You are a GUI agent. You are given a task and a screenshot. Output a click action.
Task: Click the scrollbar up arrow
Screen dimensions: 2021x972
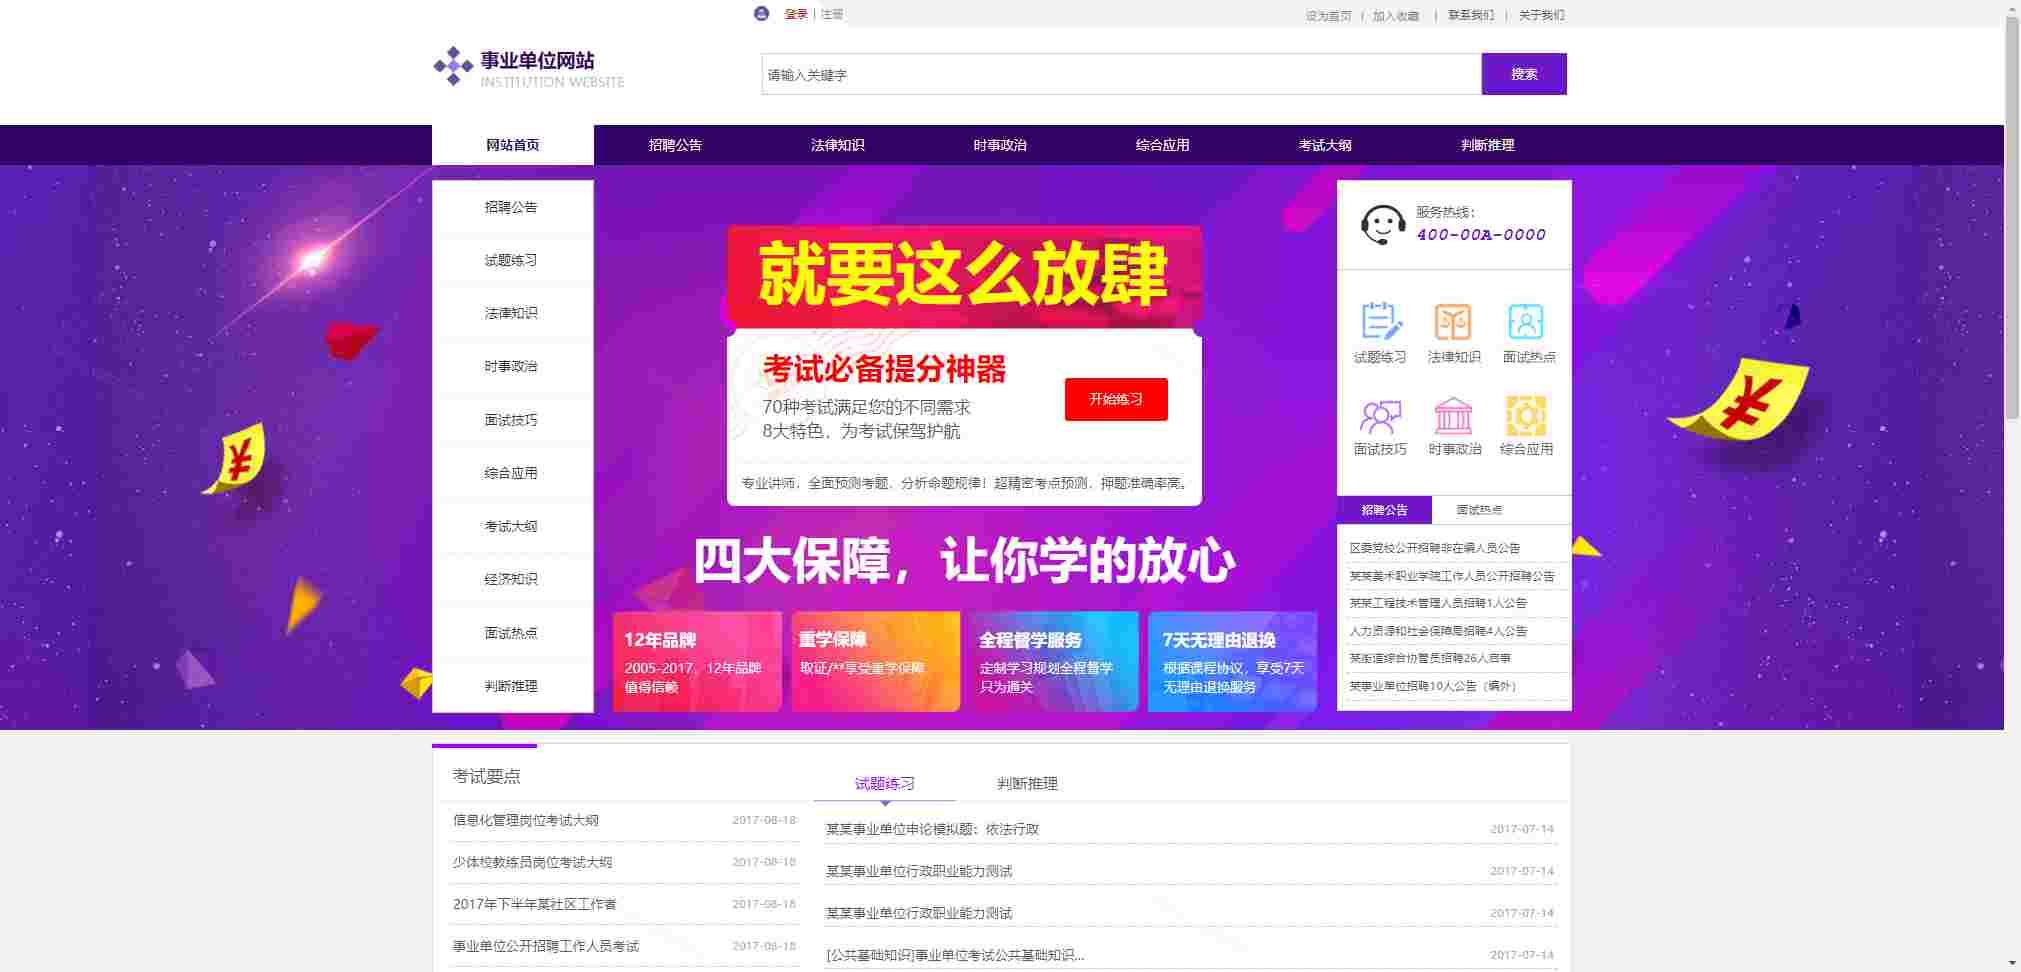point(2012,8)
